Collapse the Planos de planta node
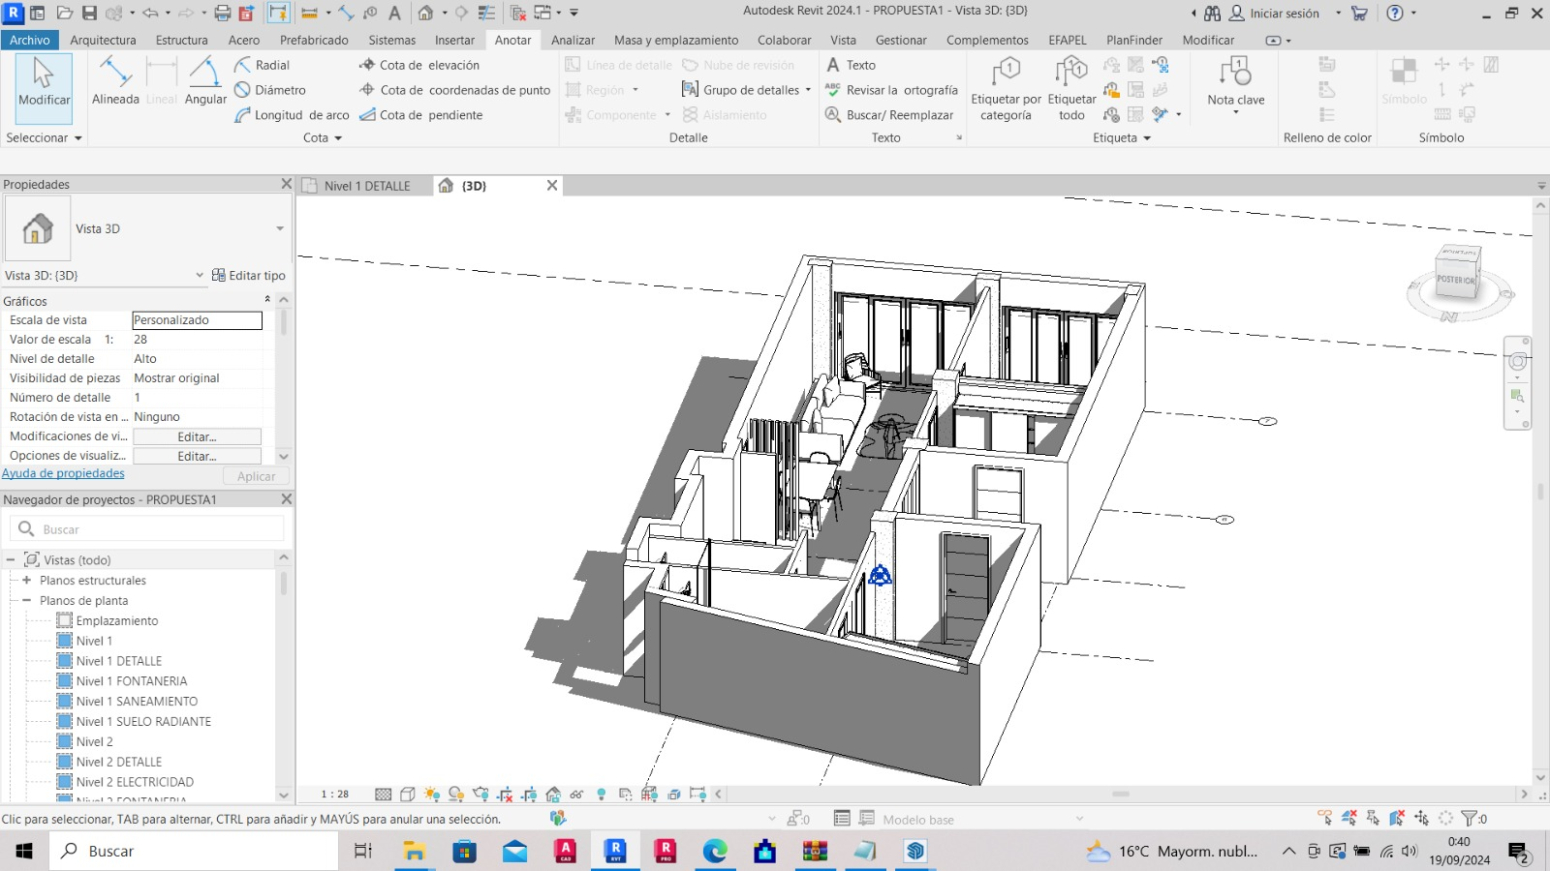 tap(27, 600)
